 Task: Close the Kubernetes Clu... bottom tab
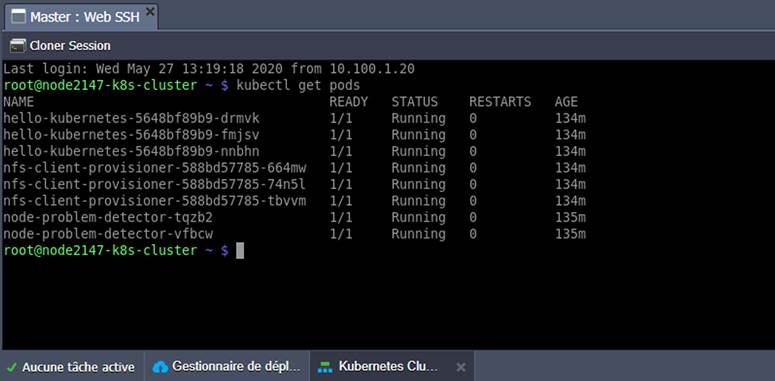[x=461, y=367]
